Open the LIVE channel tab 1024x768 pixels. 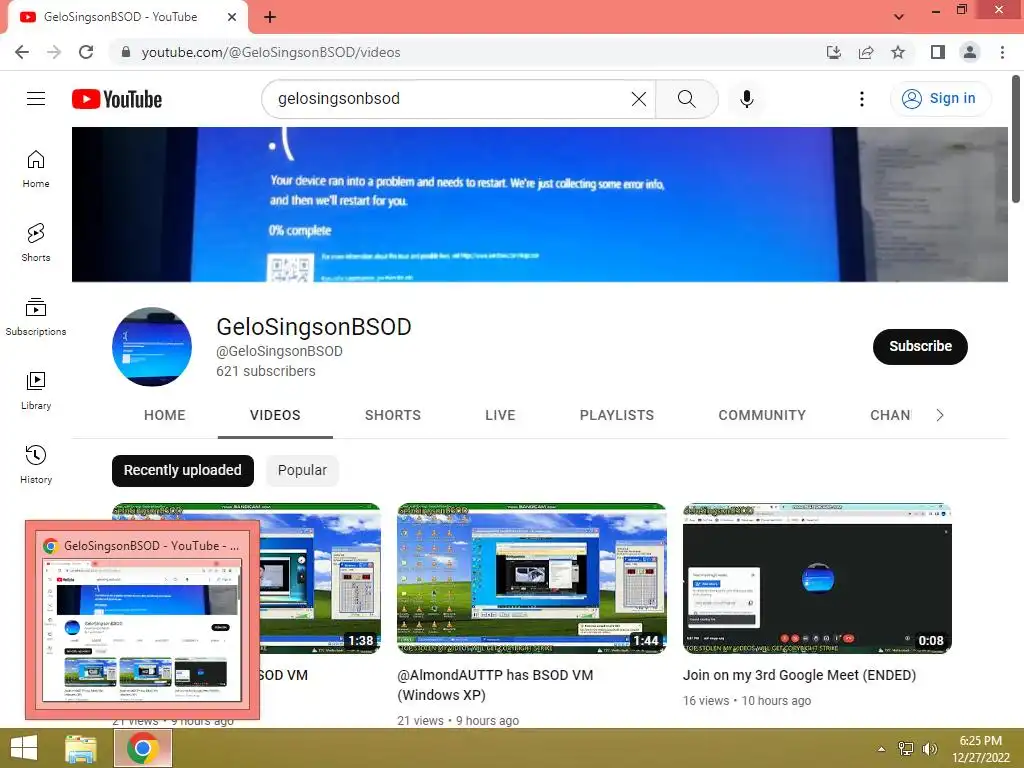click(x=500, y=415)
